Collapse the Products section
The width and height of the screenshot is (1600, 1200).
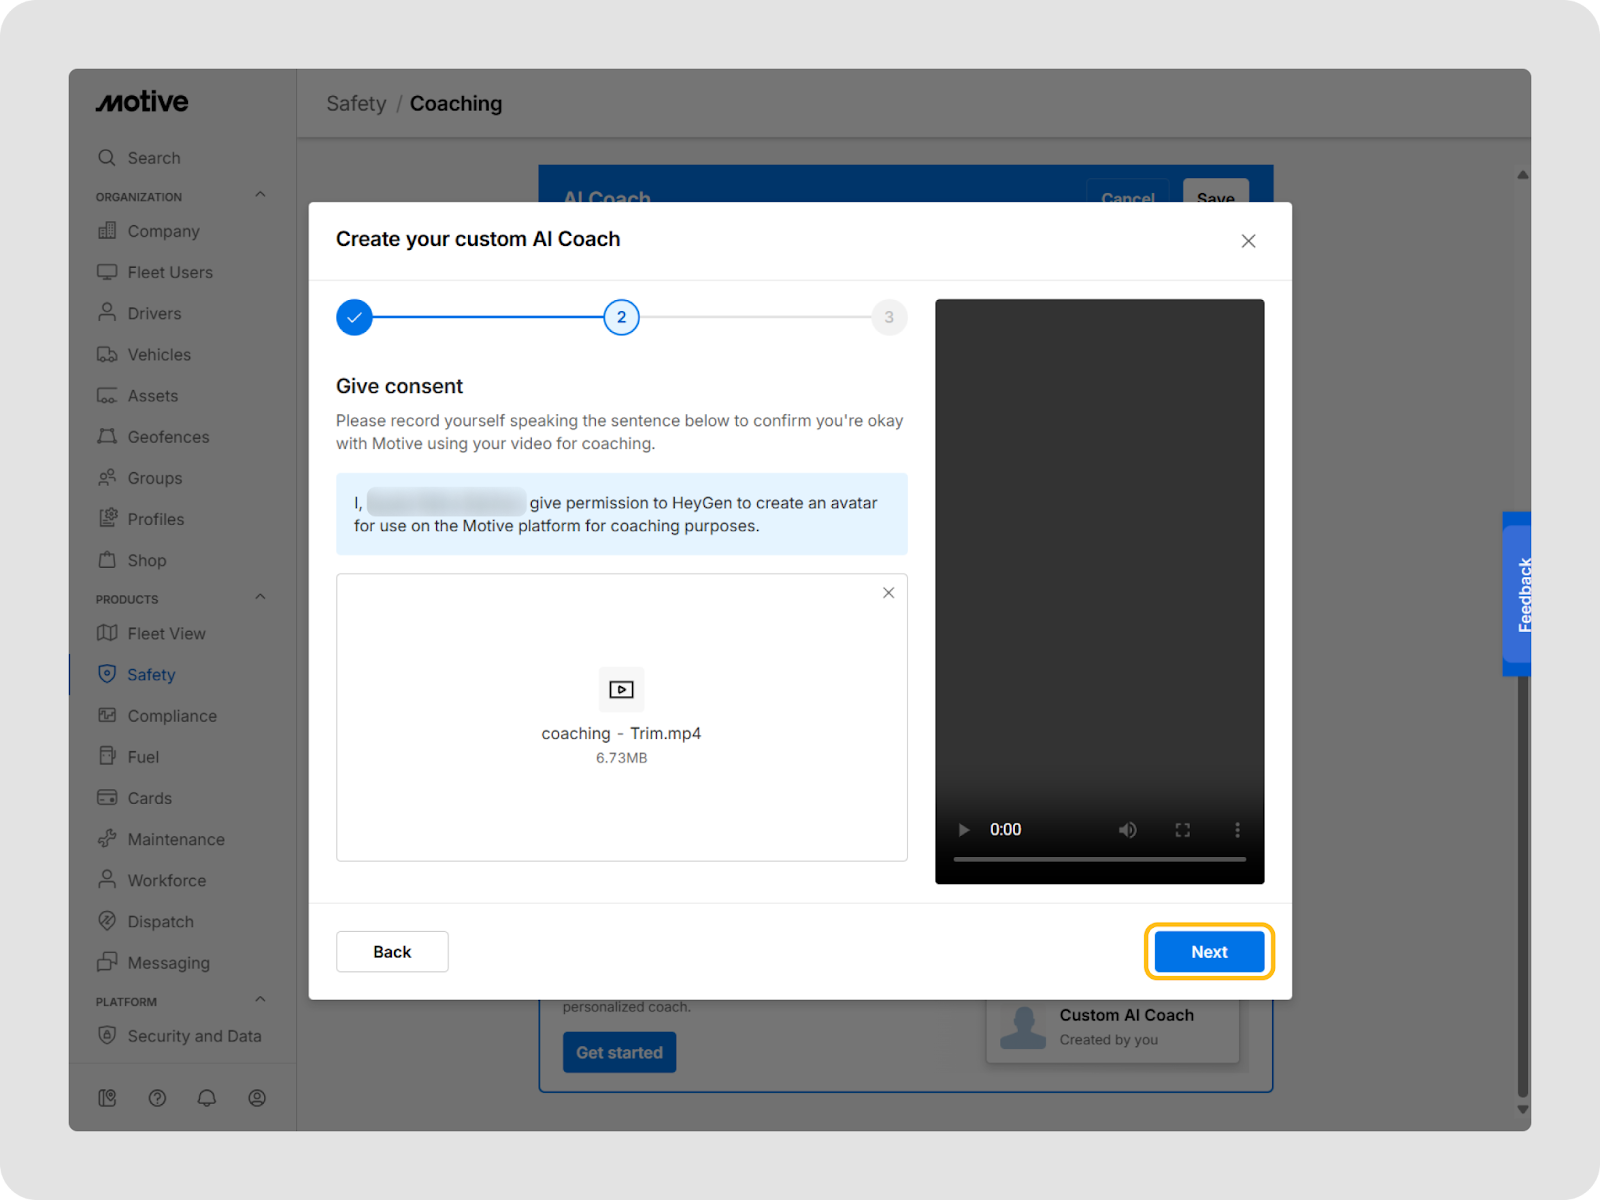click(260, 598)
